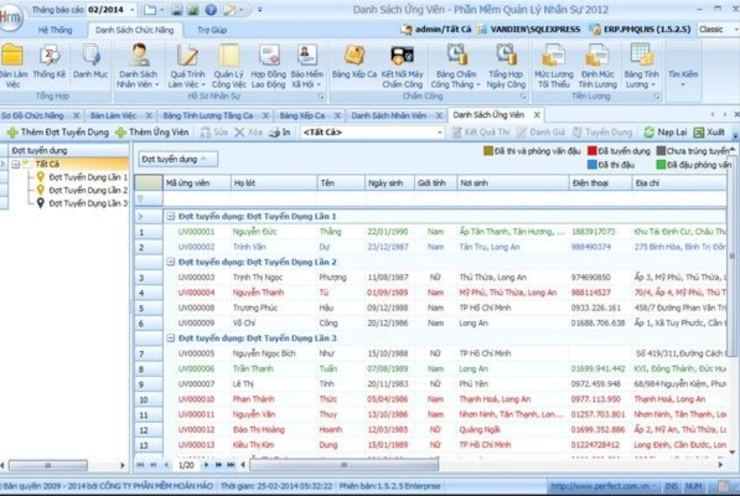Image resolution: width=740 pixels, height=496 pixels.
Task: Collapse group Đợt Tuyển Dụng Lần 3
Action: pyautogui.click(x=170, y=338)
